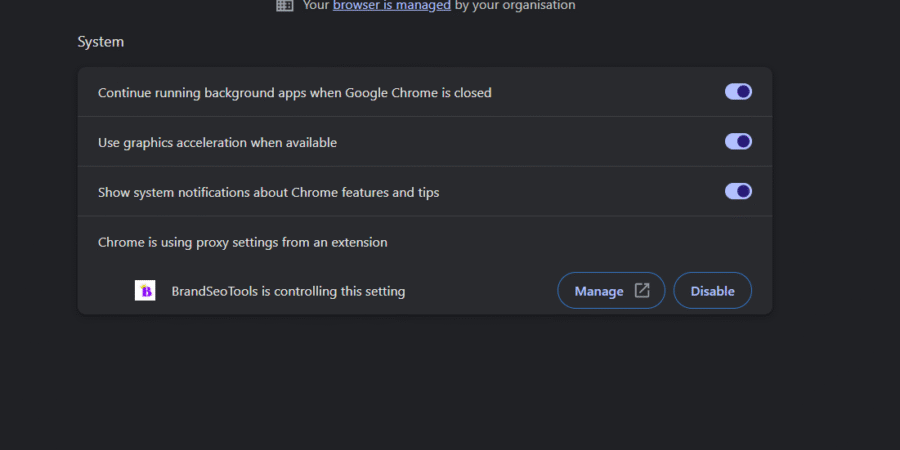Viewport: 900px width, 450px height.
Task: Click the Manage extension button
Action: 611,290
